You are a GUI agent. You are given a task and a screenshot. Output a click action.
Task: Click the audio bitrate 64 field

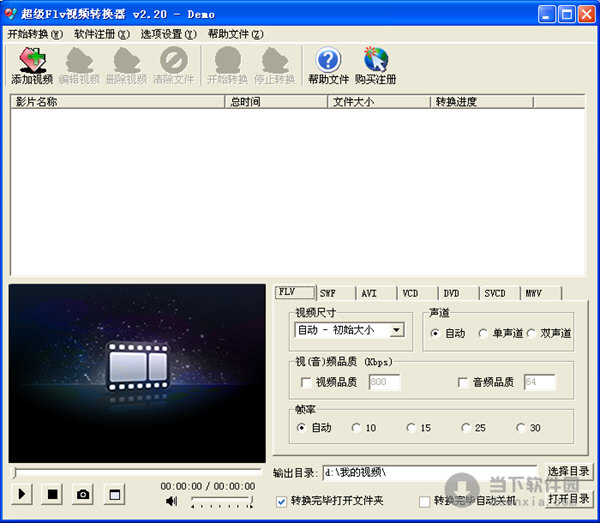(540, 382)
